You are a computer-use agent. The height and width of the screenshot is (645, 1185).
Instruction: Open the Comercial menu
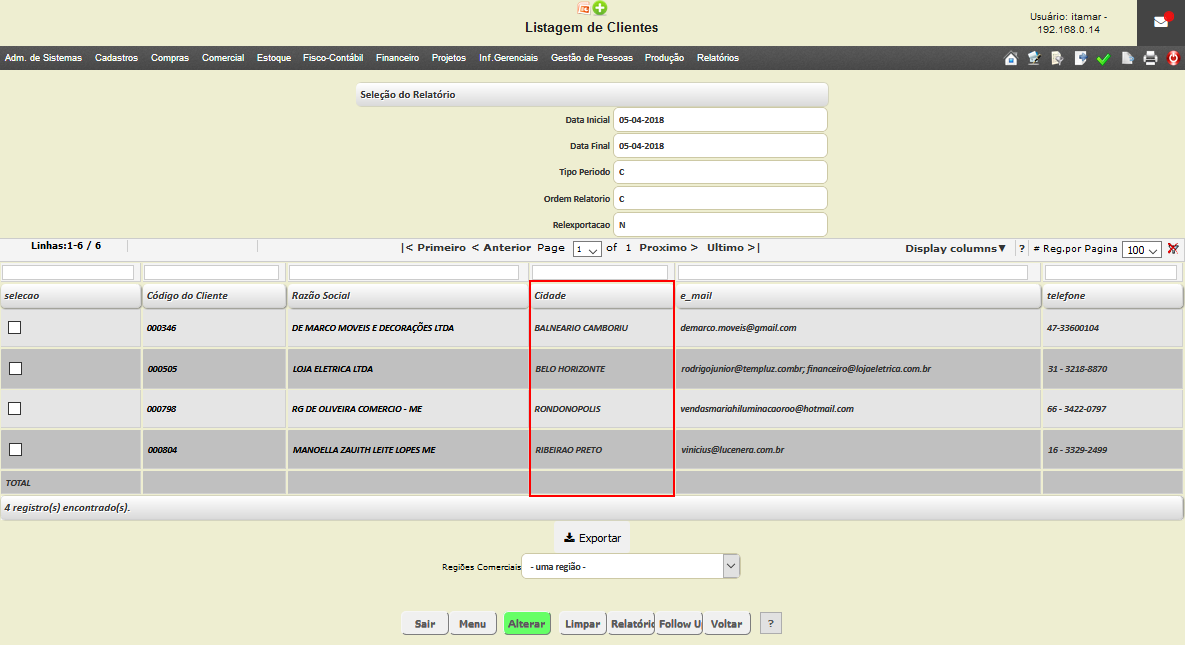pyautogui.click(x=223, y=58)
